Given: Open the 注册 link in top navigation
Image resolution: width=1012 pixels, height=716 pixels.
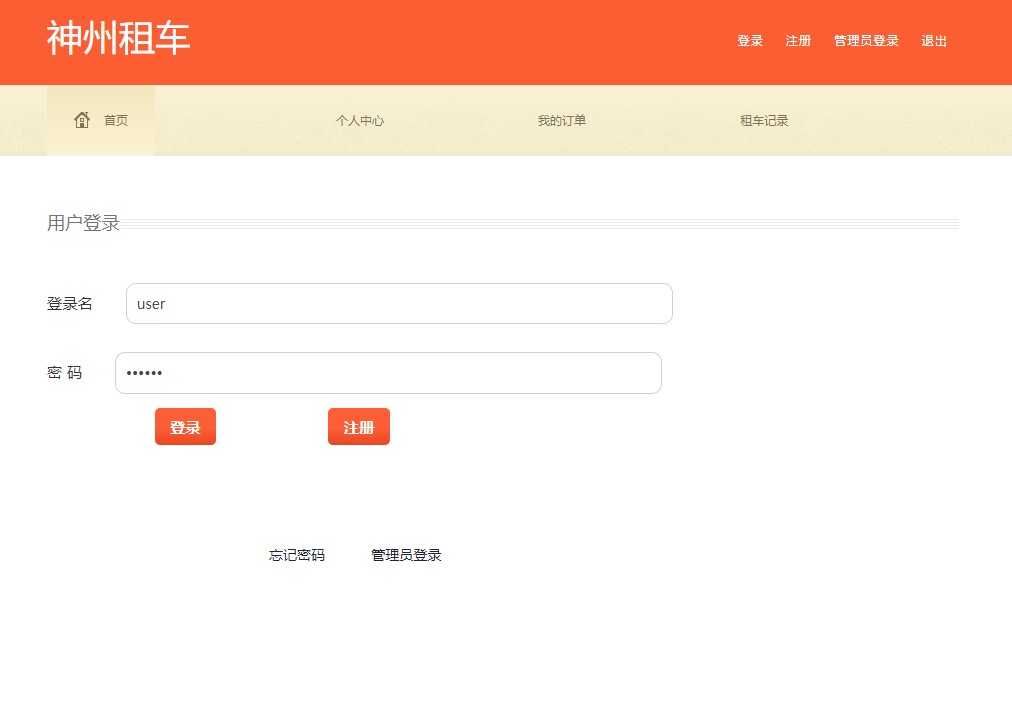Looking at the screenshot, I should click(x=797, y=41).
